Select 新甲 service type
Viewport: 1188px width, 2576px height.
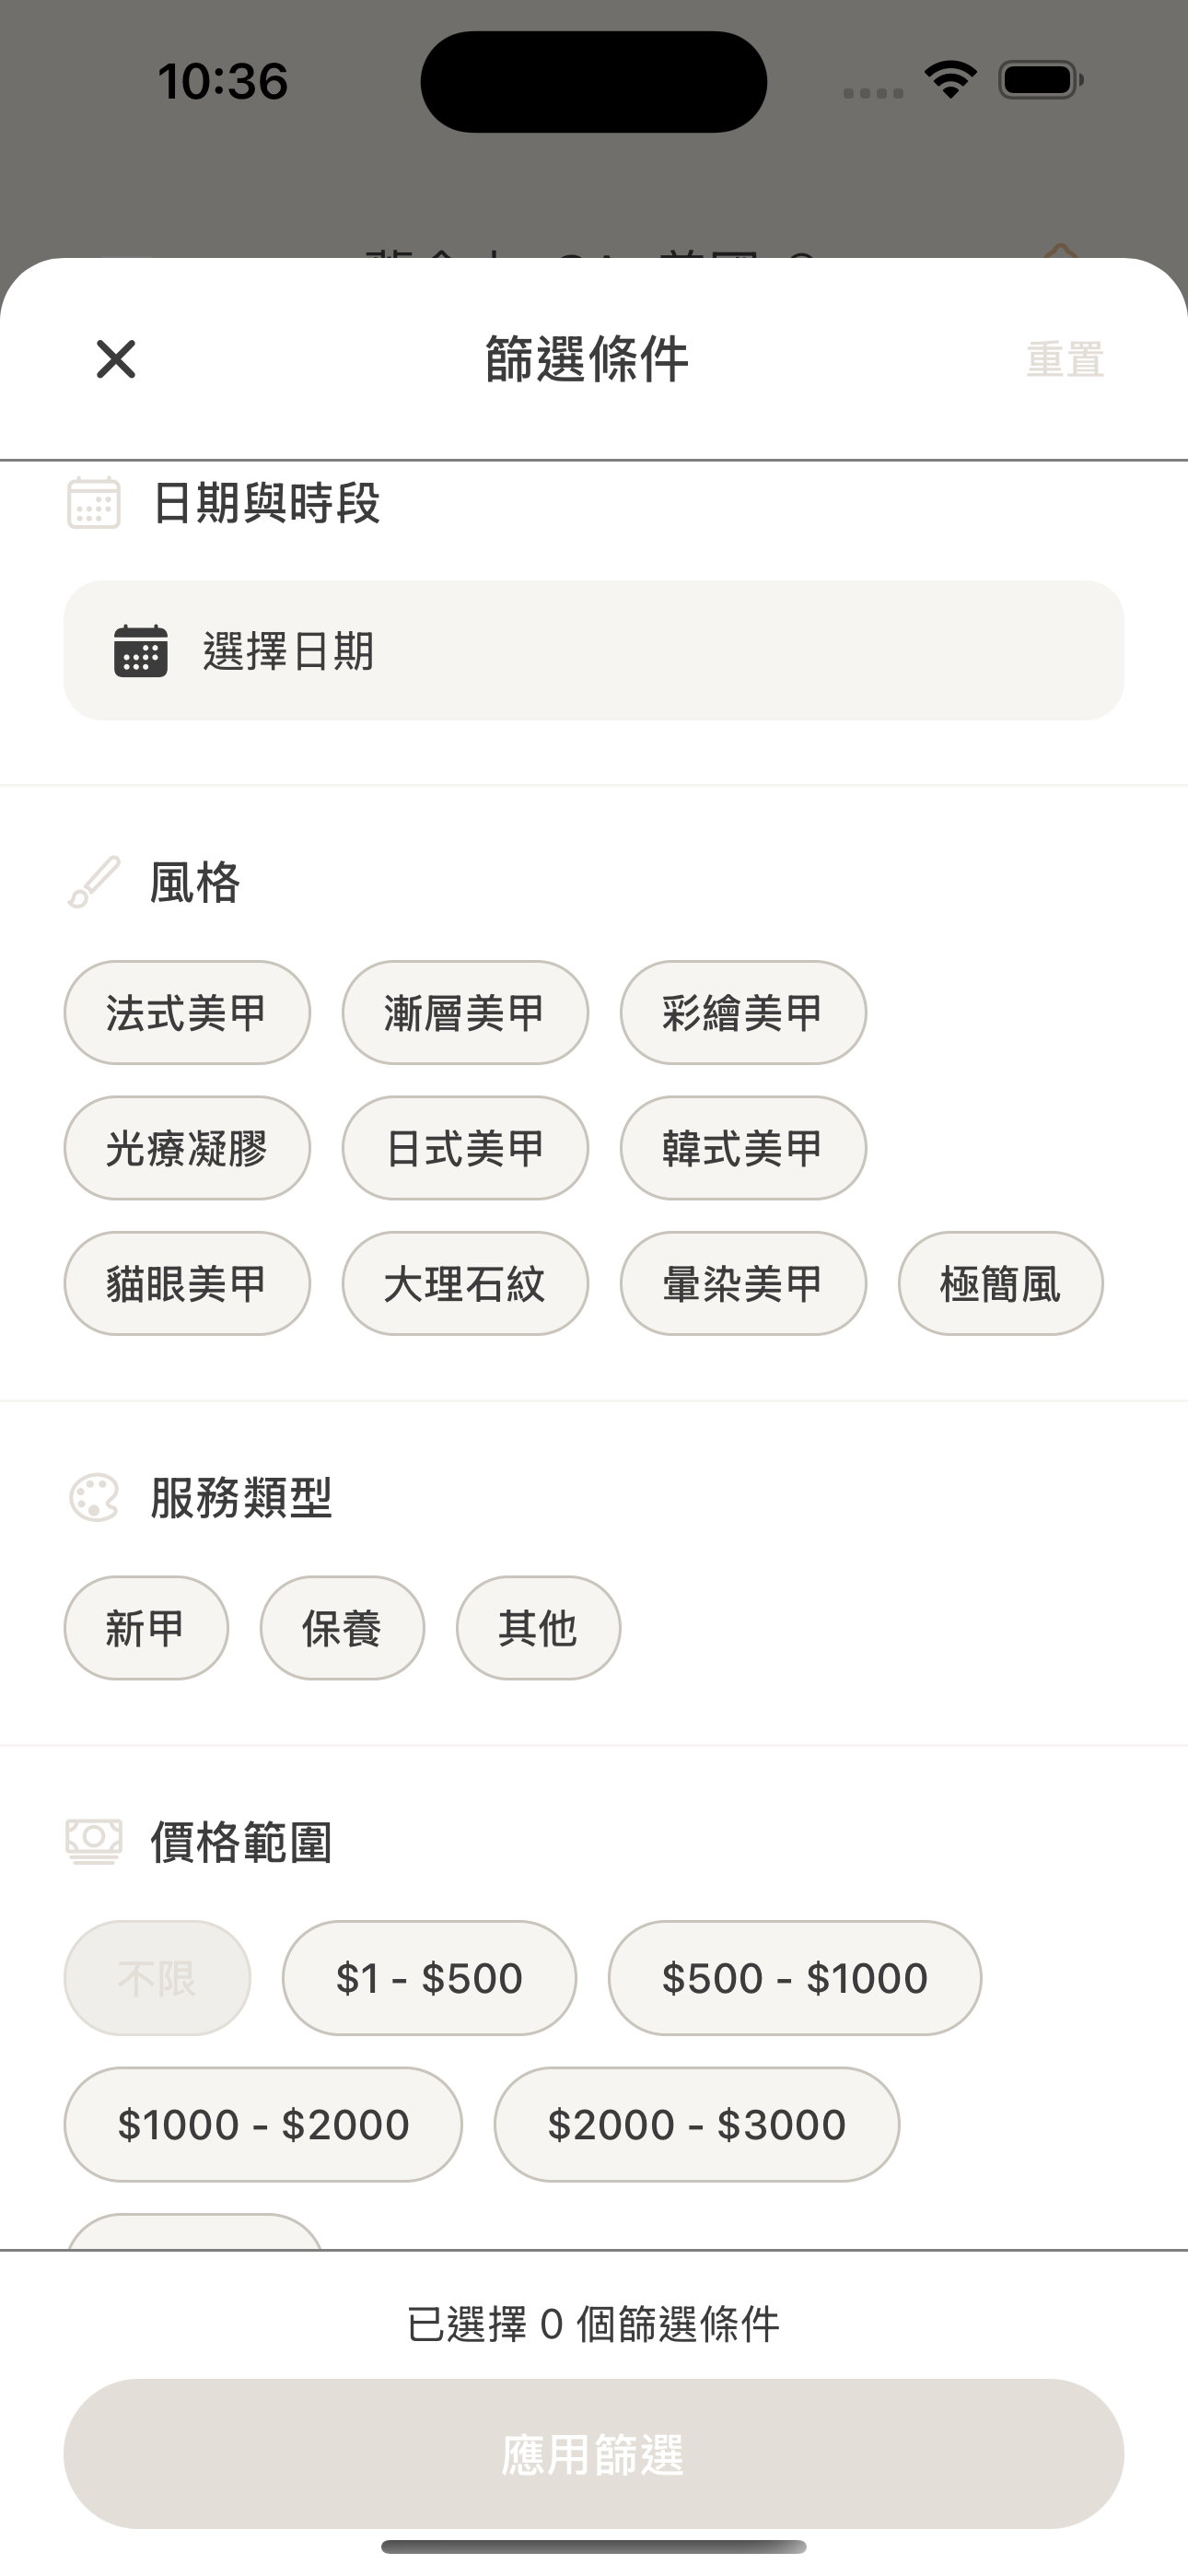click(146, 1628)
